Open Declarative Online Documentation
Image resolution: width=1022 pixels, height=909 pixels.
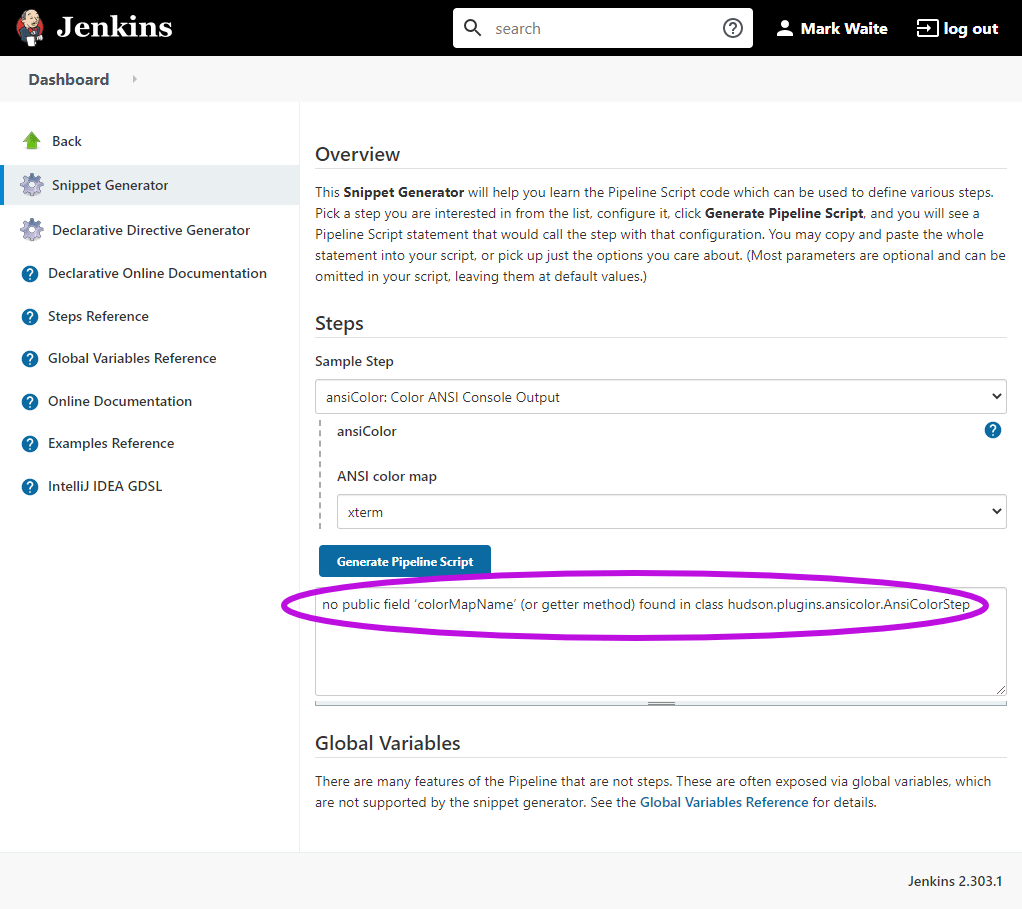click(157, 274)
